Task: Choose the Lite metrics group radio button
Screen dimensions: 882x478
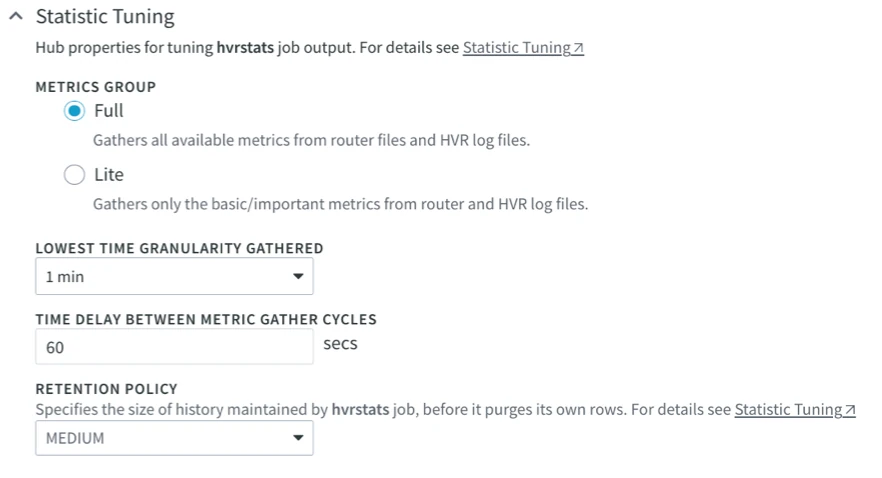Action: (x=75, y=175)
